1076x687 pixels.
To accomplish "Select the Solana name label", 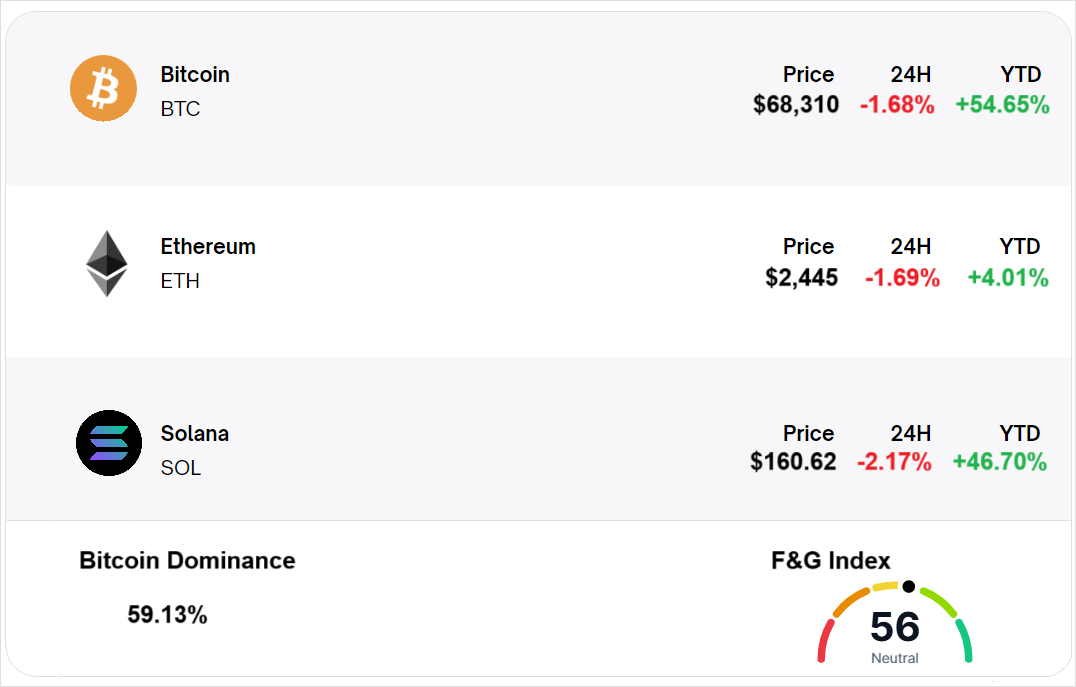I will click(195, 434).
